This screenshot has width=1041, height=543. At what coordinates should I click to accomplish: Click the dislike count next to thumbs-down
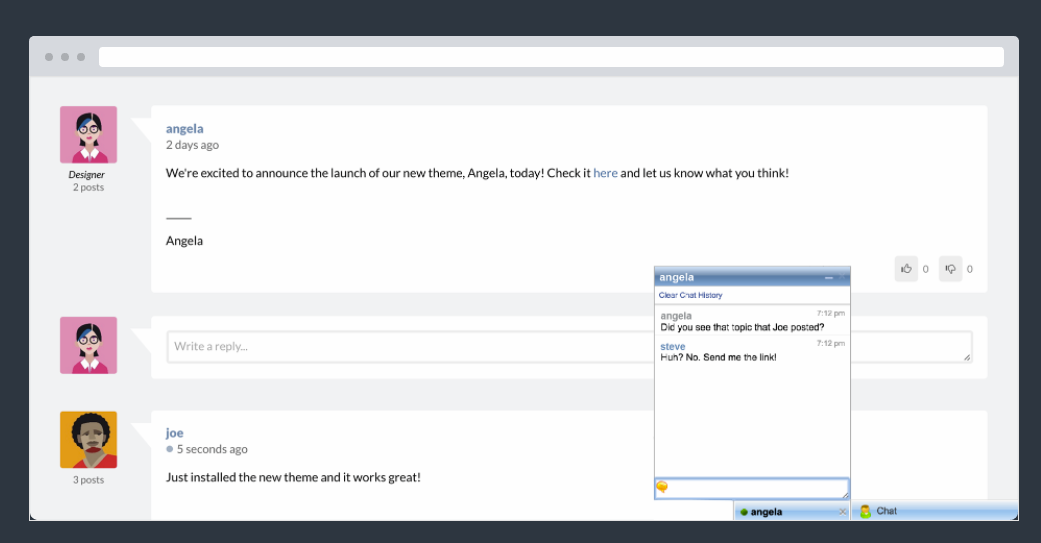point(969,270)
